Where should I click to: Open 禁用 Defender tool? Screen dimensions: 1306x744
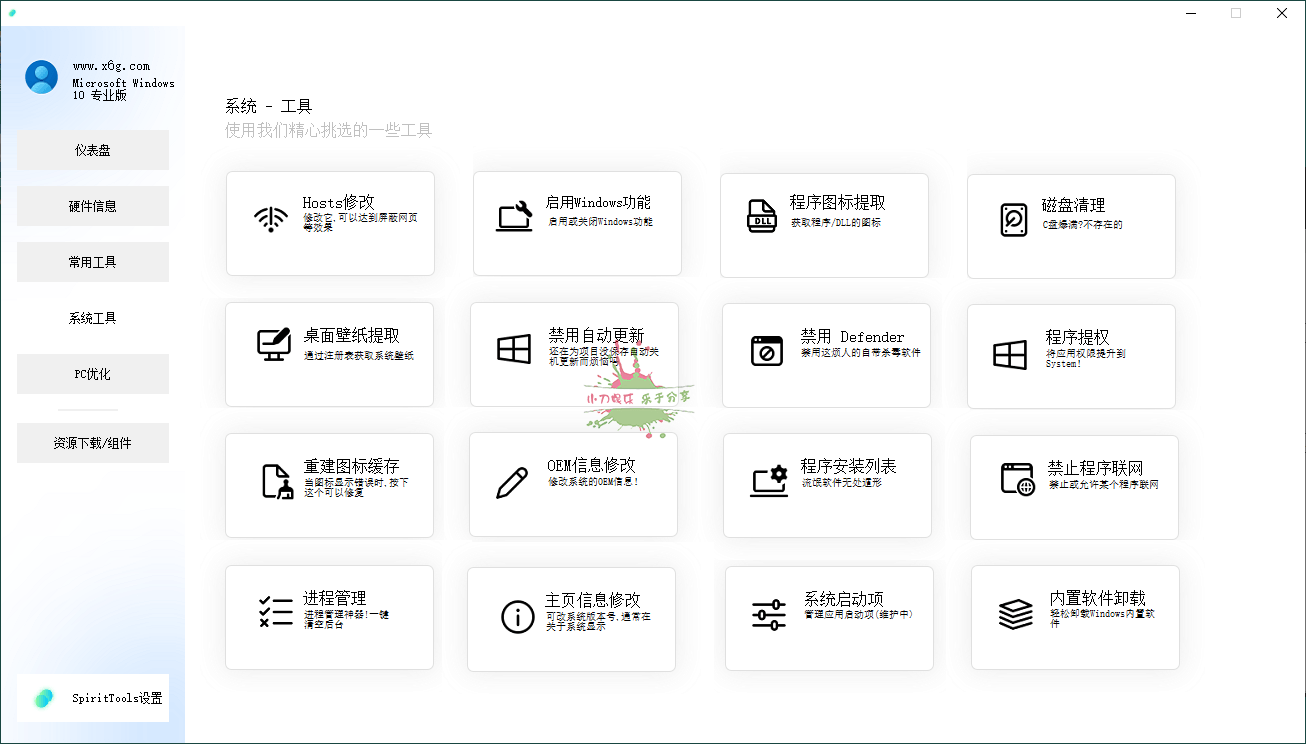826,355
